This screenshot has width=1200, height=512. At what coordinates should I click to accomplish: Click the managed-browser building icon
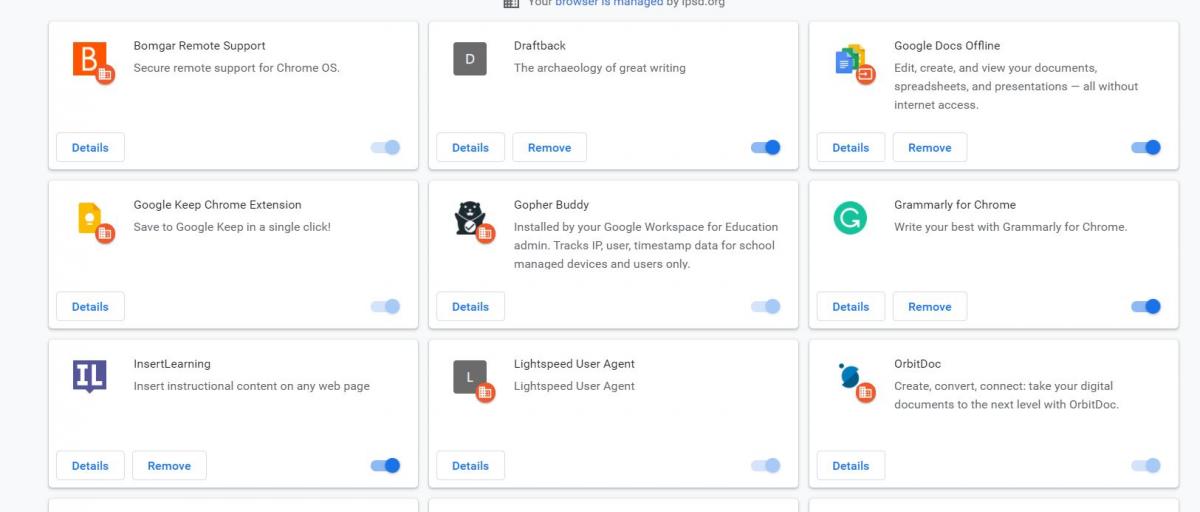[x=511, y=3]
